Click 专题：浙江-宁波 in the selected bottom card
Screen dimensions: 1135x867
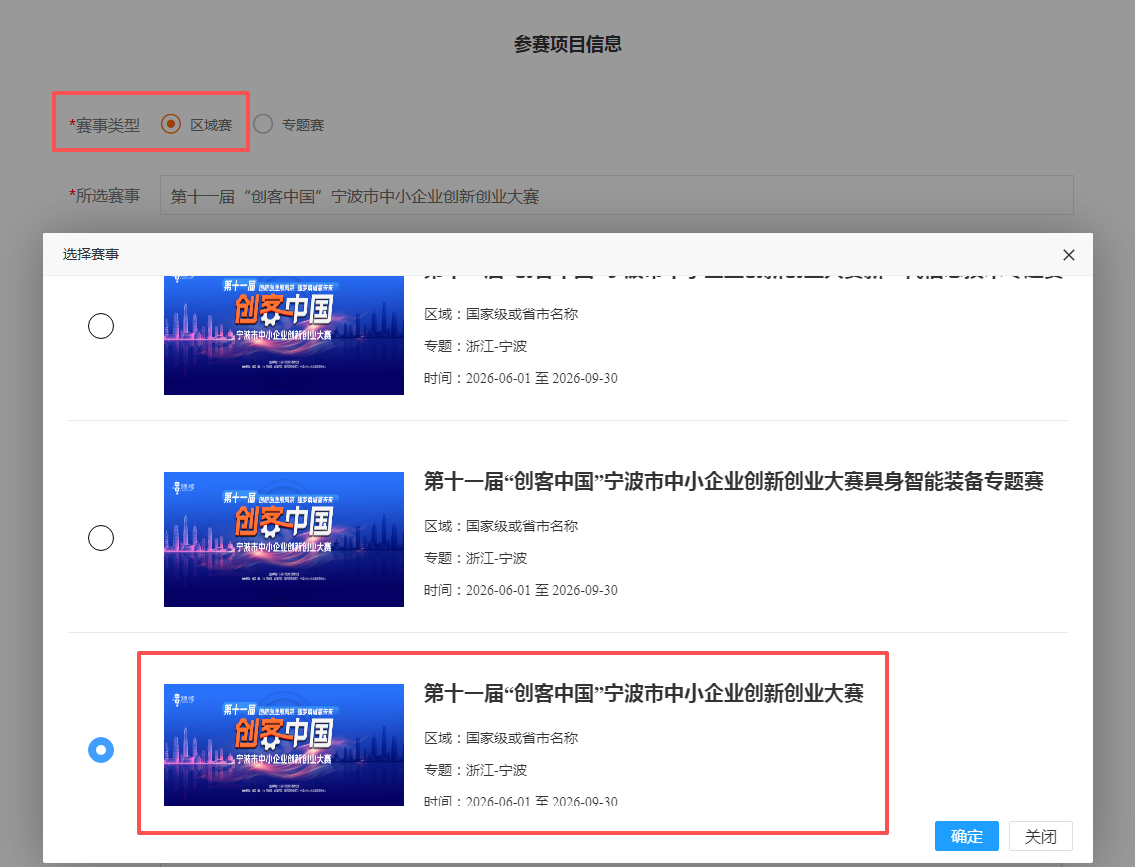[x=475, y=770]
